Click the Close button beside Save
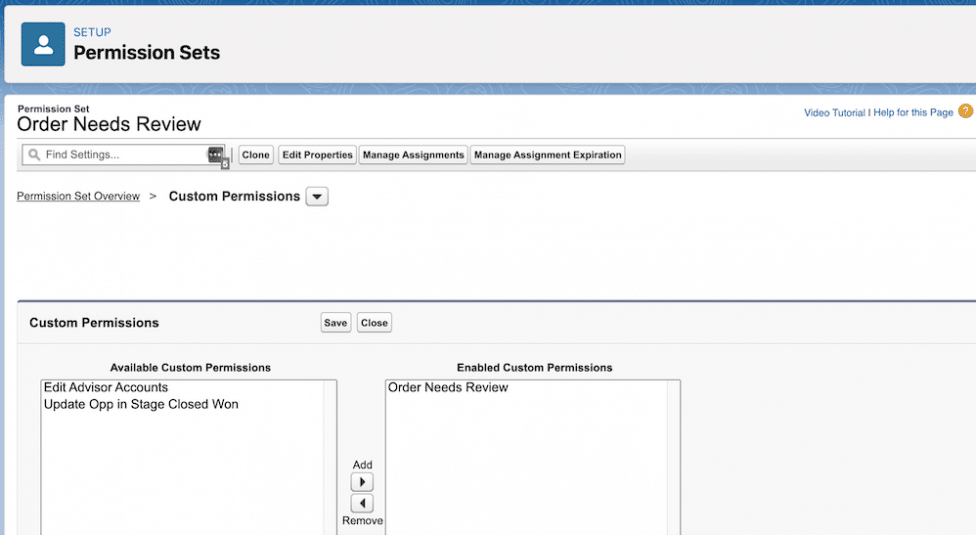 pyautogui.click(x=374, y=323)
